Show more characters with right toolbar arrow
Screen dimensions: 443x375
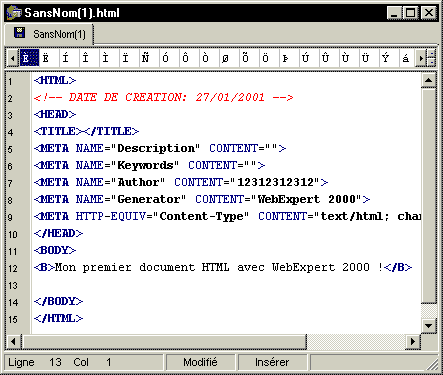tap(421, 58)
